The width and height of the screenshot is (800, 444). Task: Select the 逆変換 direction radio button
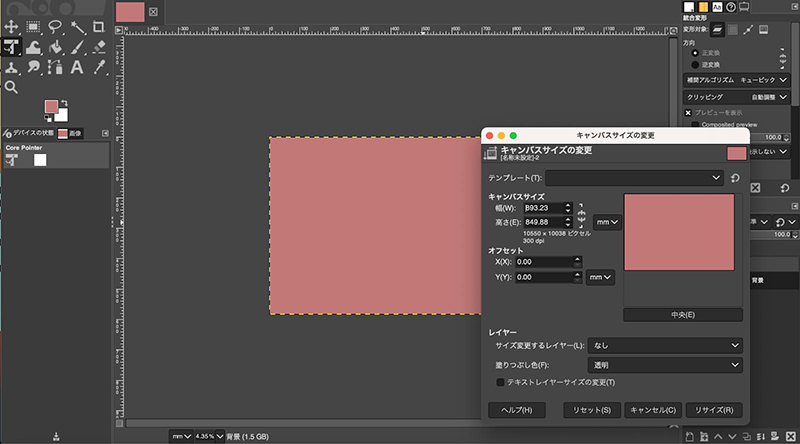695,65
